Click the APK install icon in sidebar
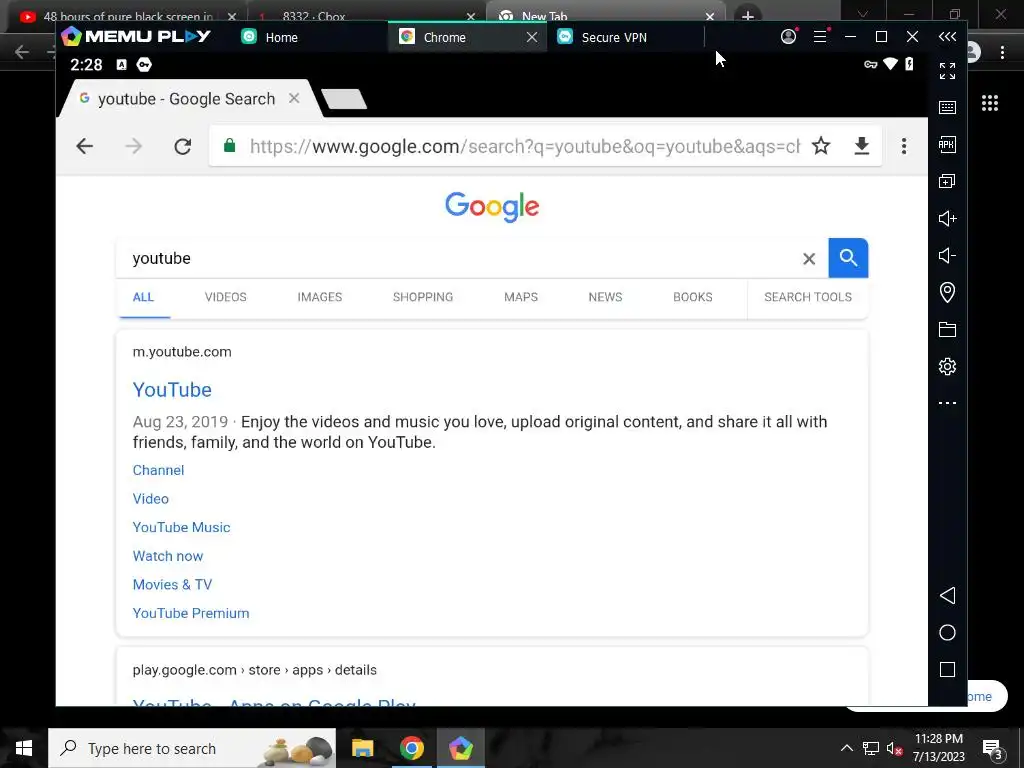 coord(947,144)
